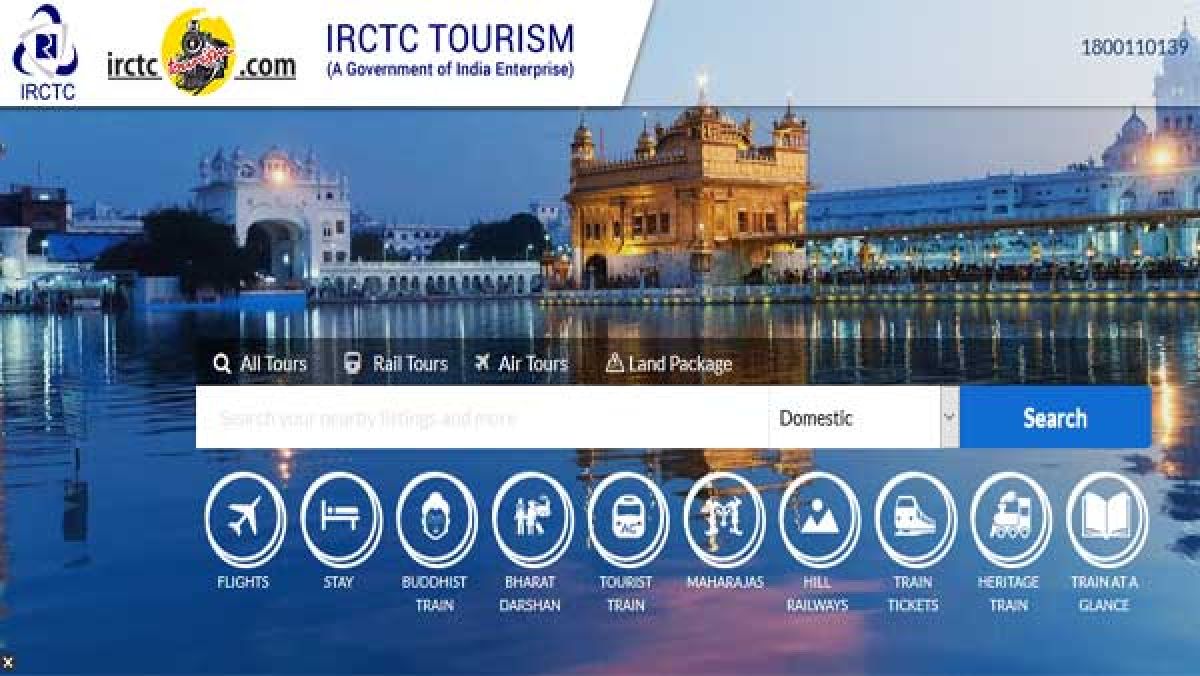
Task: Open Bharat Darshan icon
Action: click(x=532, y=519)
